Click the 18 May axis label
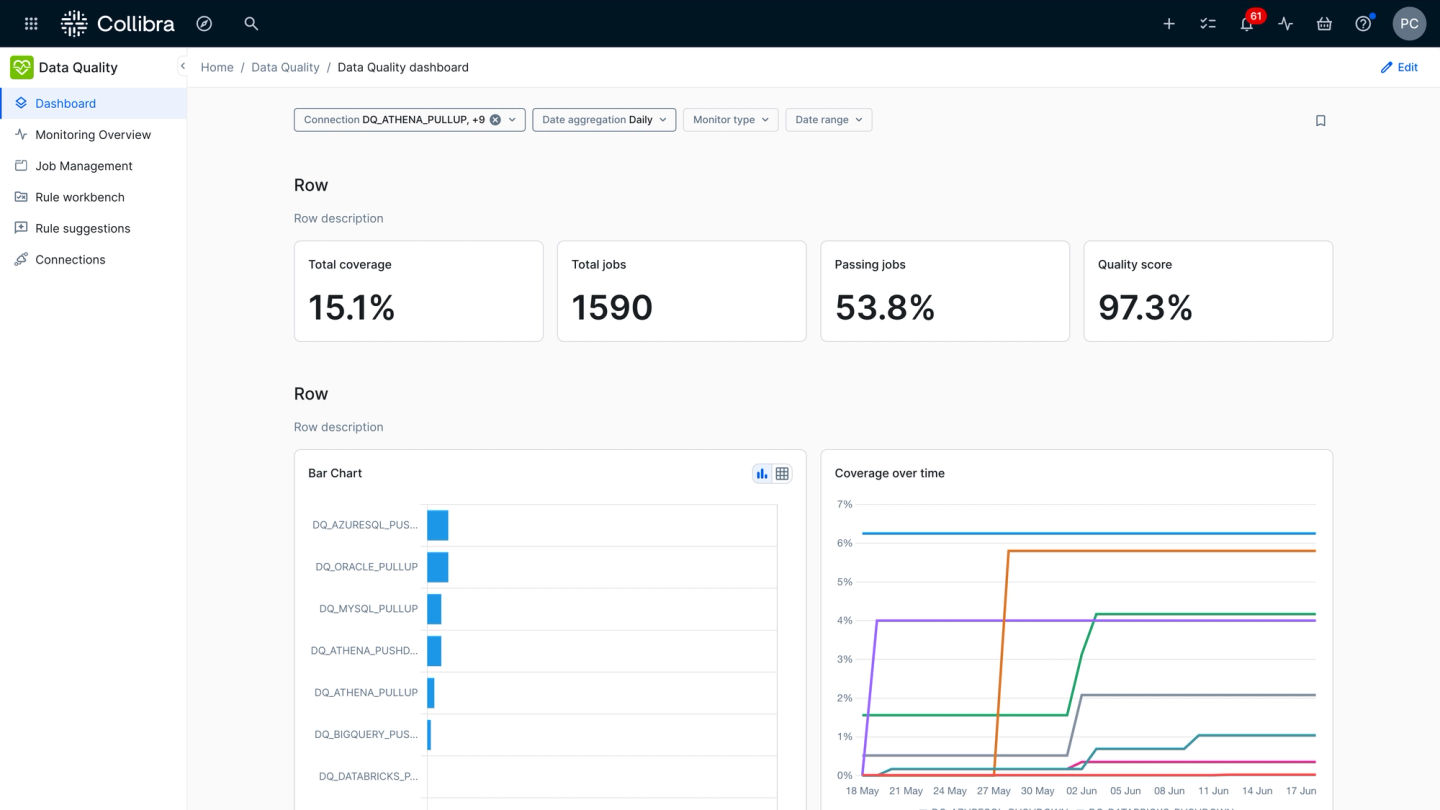1440x810 pixels. coord(862,791)
